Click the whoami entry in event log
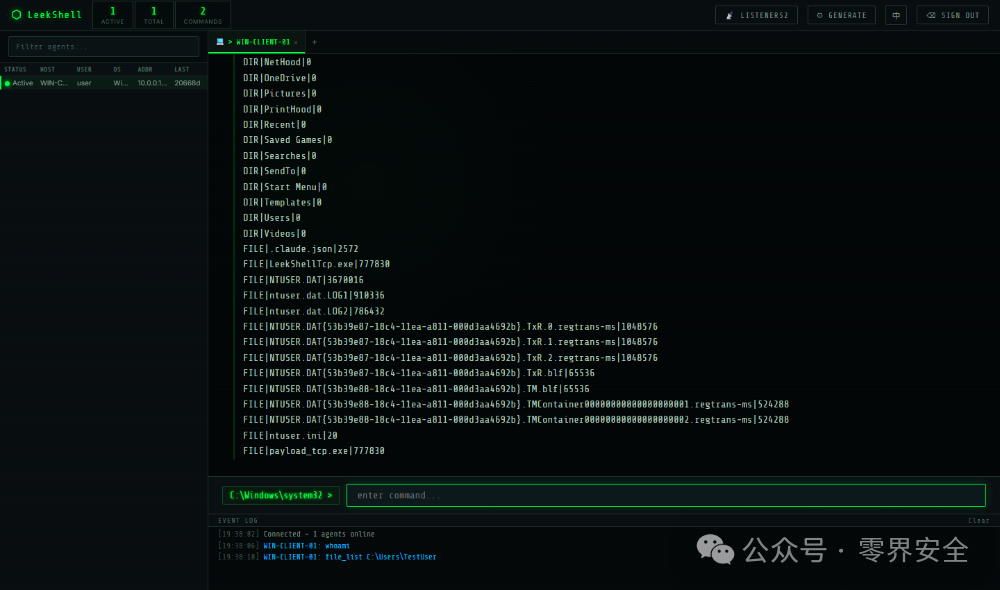Viewport: 1000px width, 590px height. (306, 545)
